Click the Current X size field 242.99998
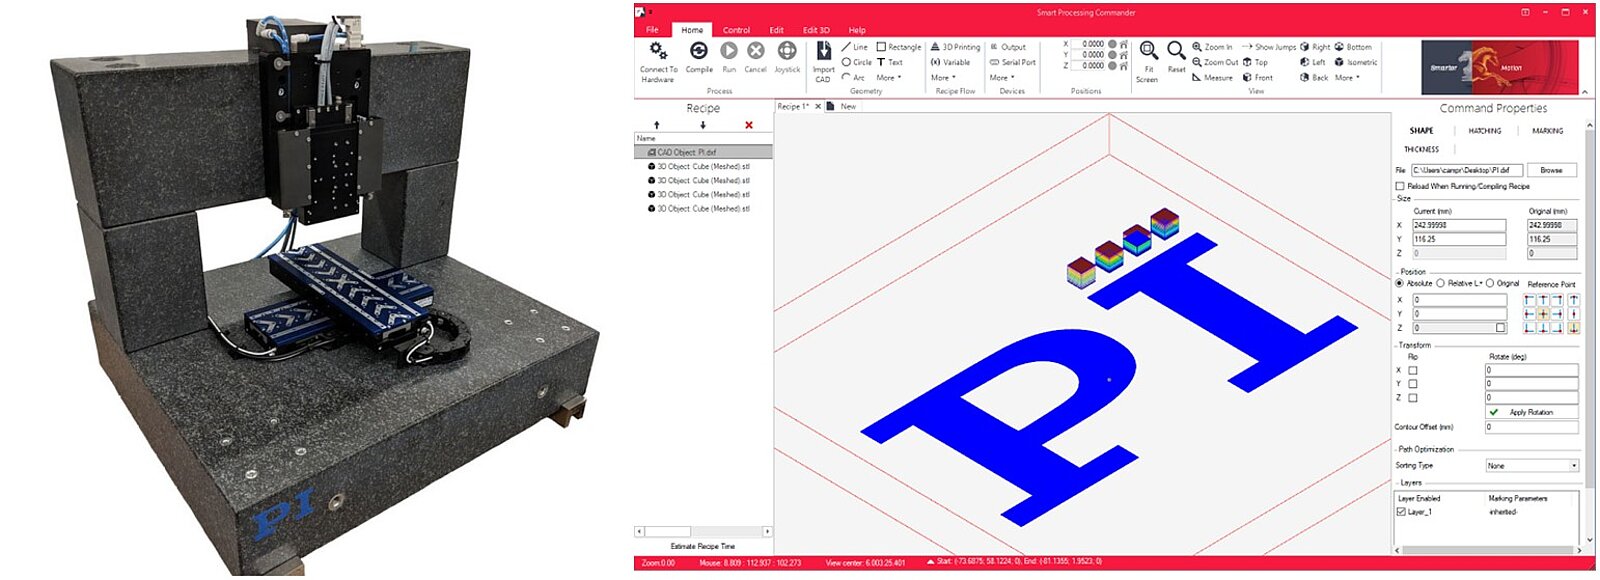This screenshot has width=1600, height=580. [1459, 225]
